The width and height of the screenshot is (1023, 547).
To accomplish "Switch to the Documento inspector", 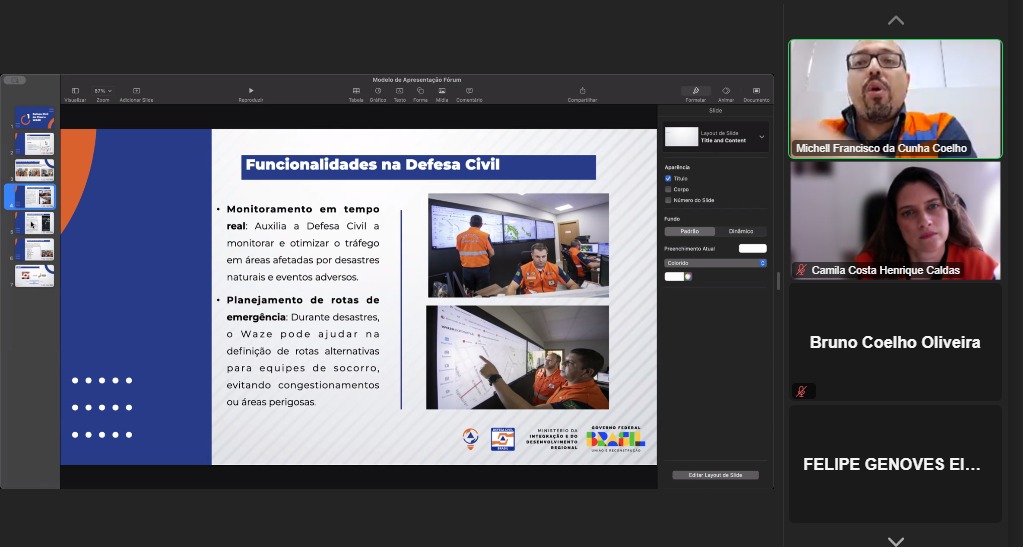I will 756,95.
